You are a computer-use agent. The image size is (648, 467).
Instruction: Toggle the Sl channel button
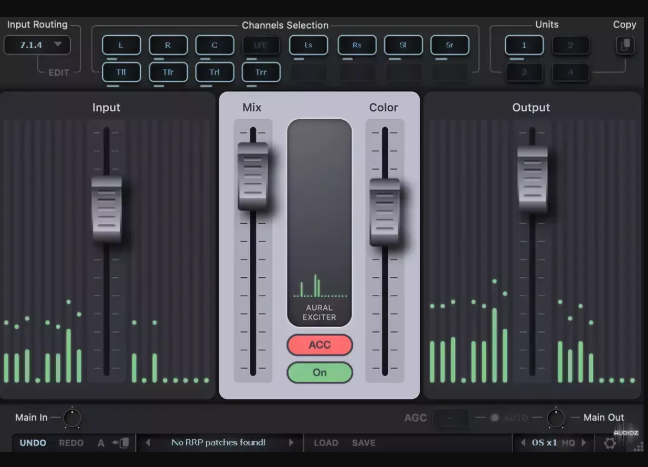(403, 45)
